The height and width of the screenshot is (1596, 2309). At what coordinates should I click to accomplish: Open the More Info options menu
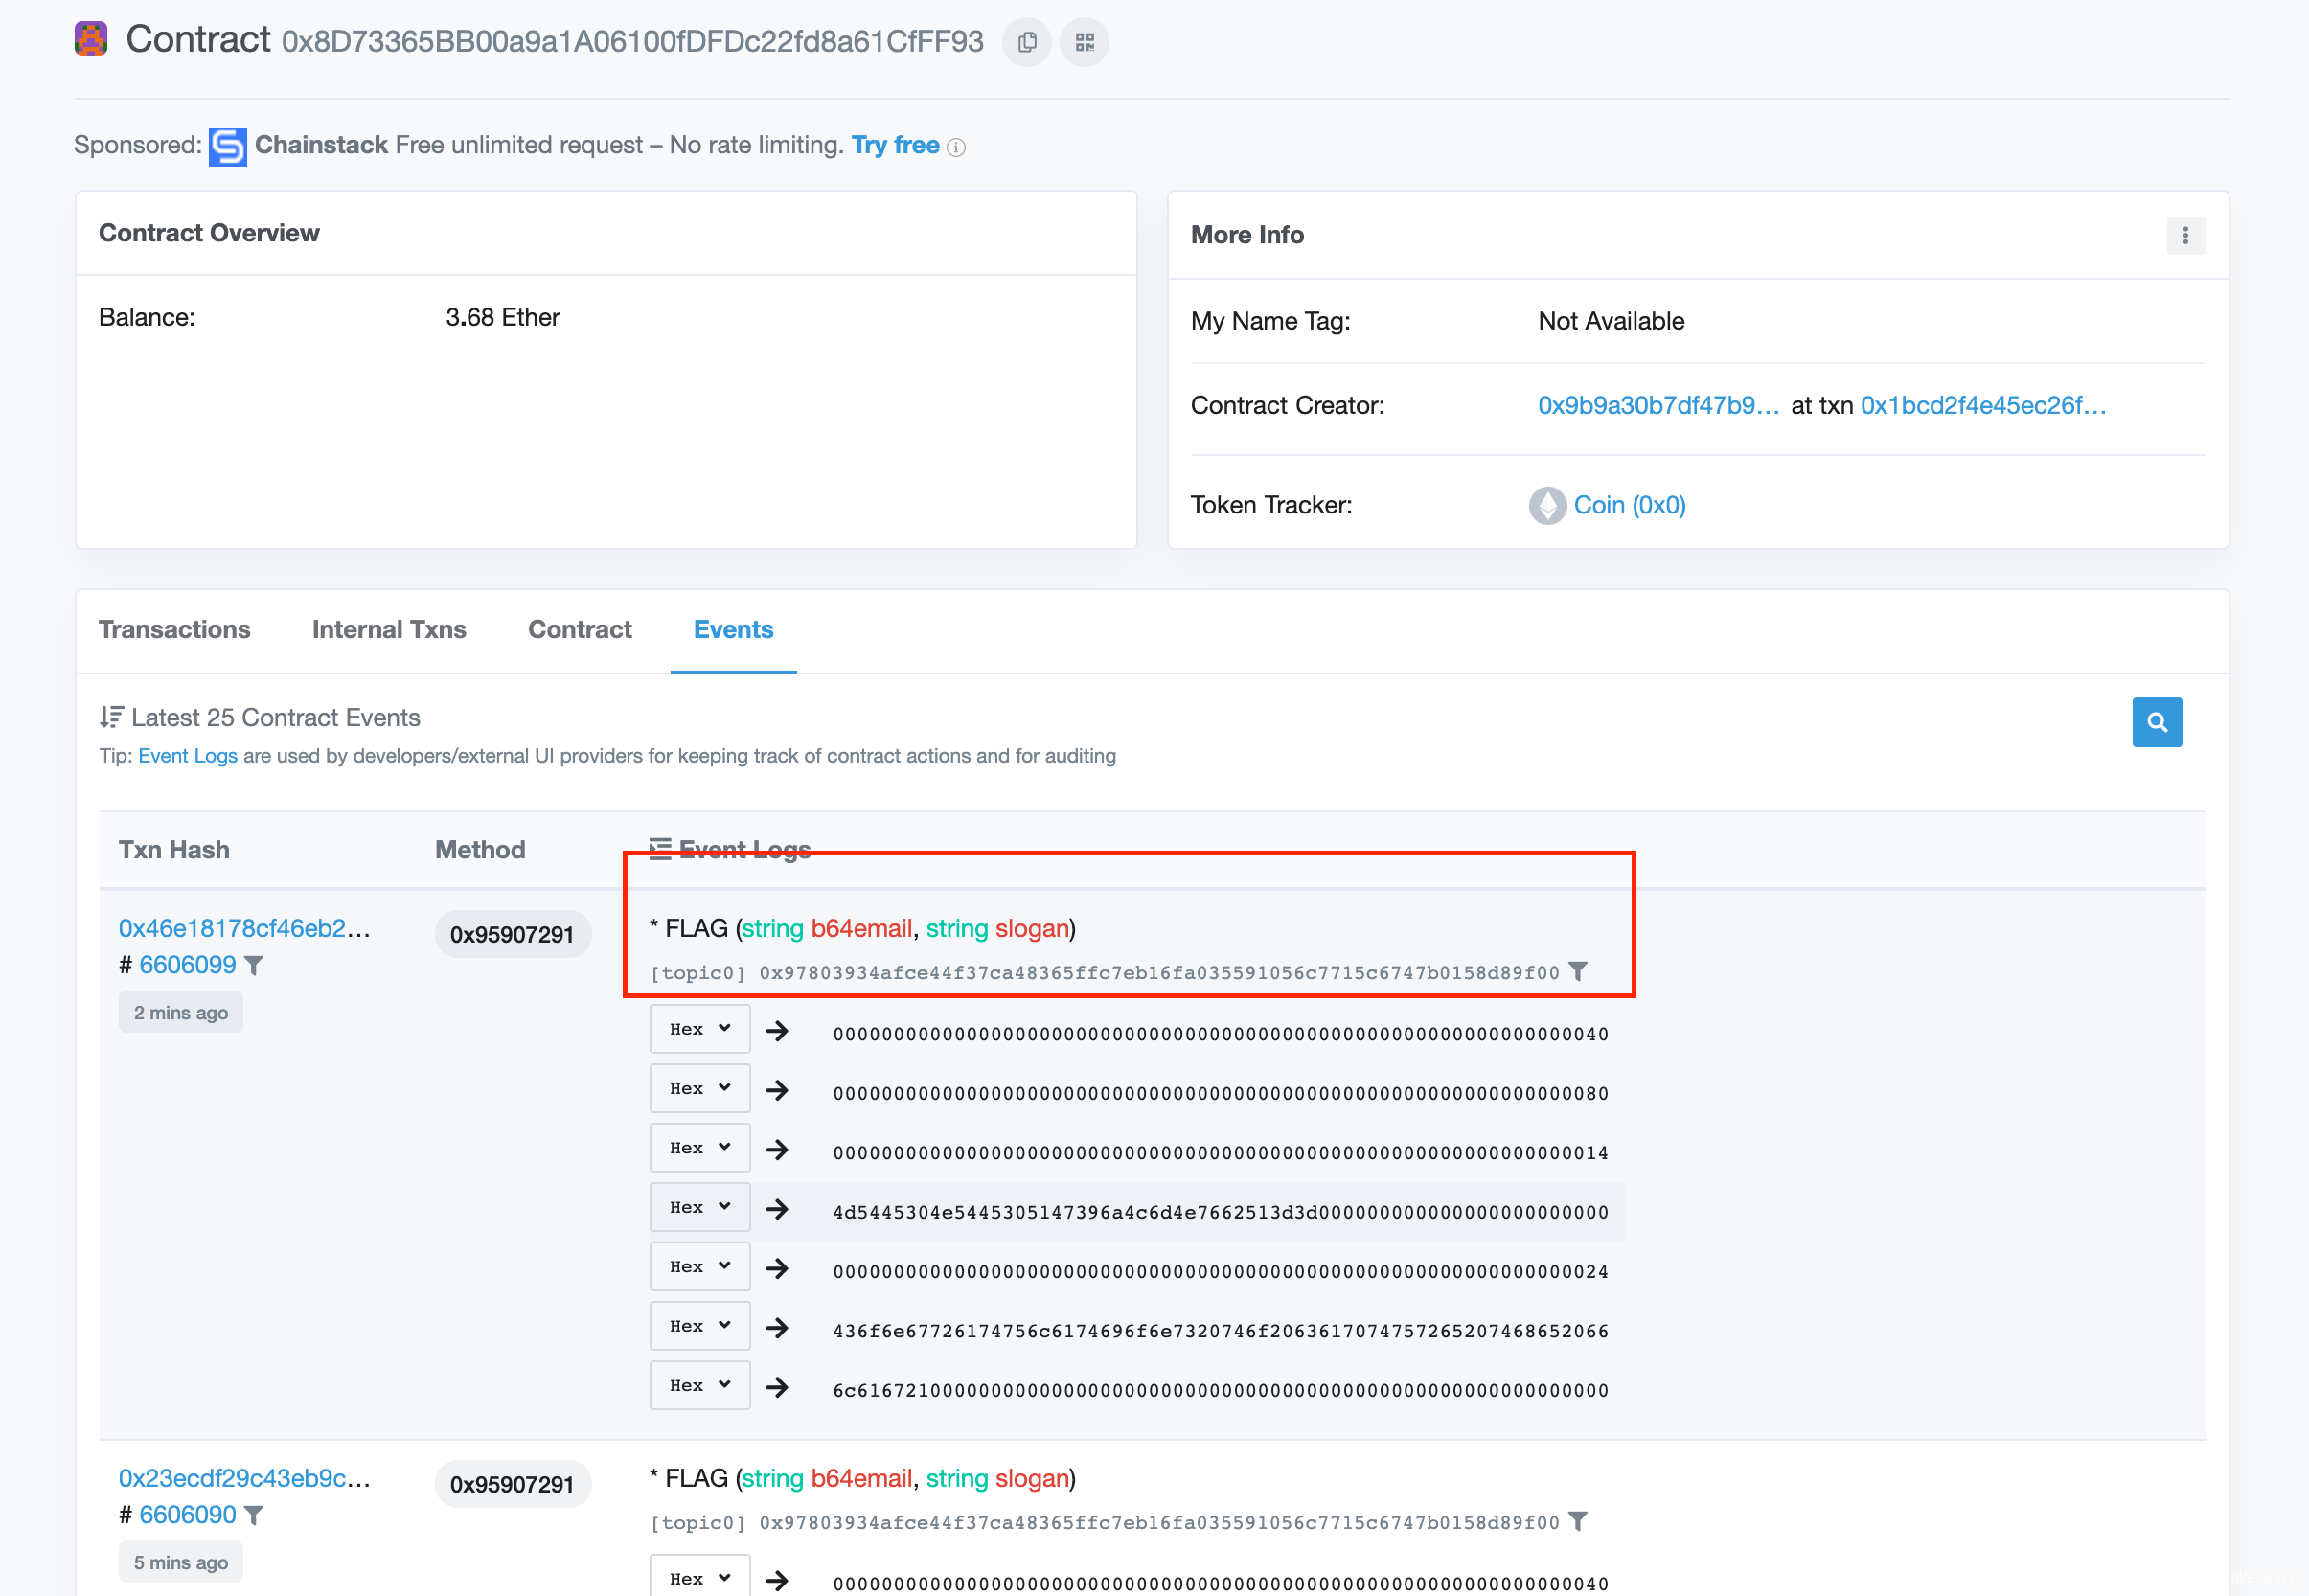(x=2184, y=235)
